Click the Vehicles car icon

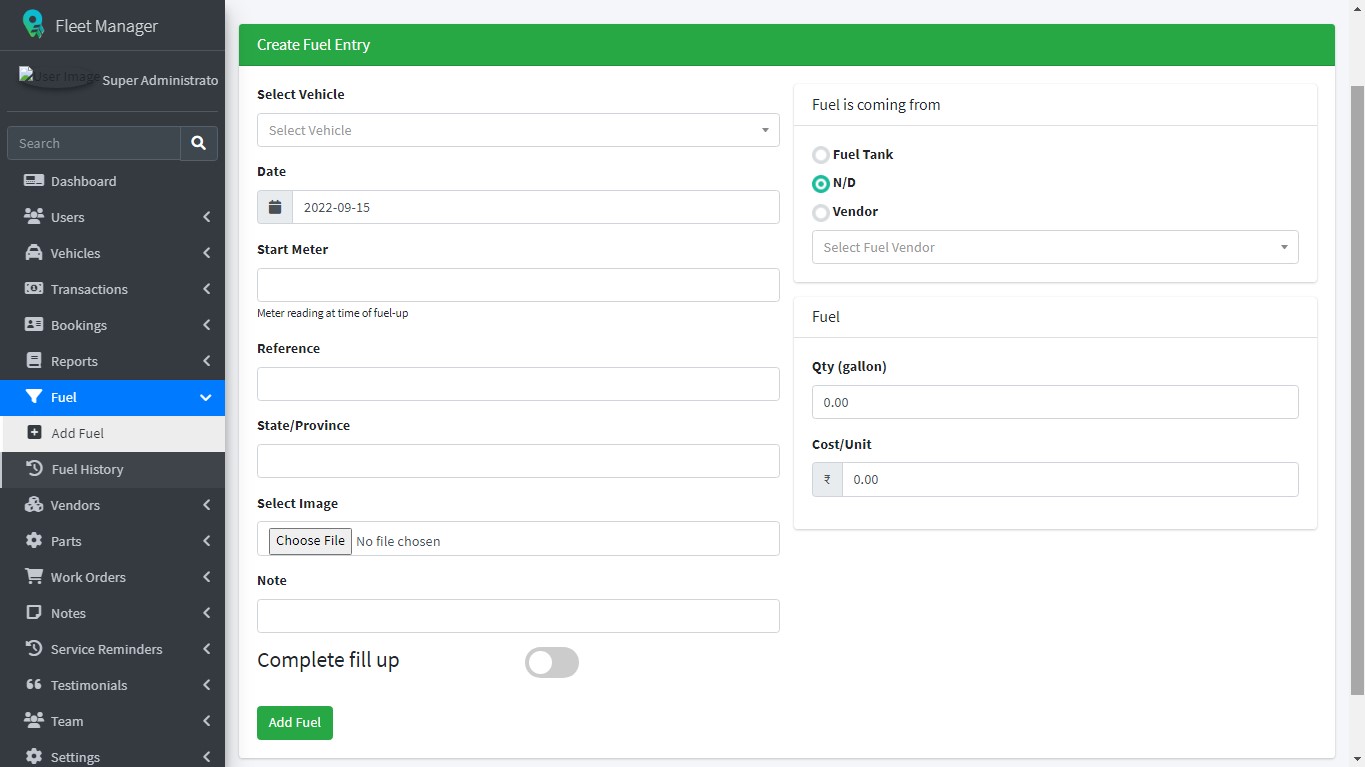pos(34,253)
